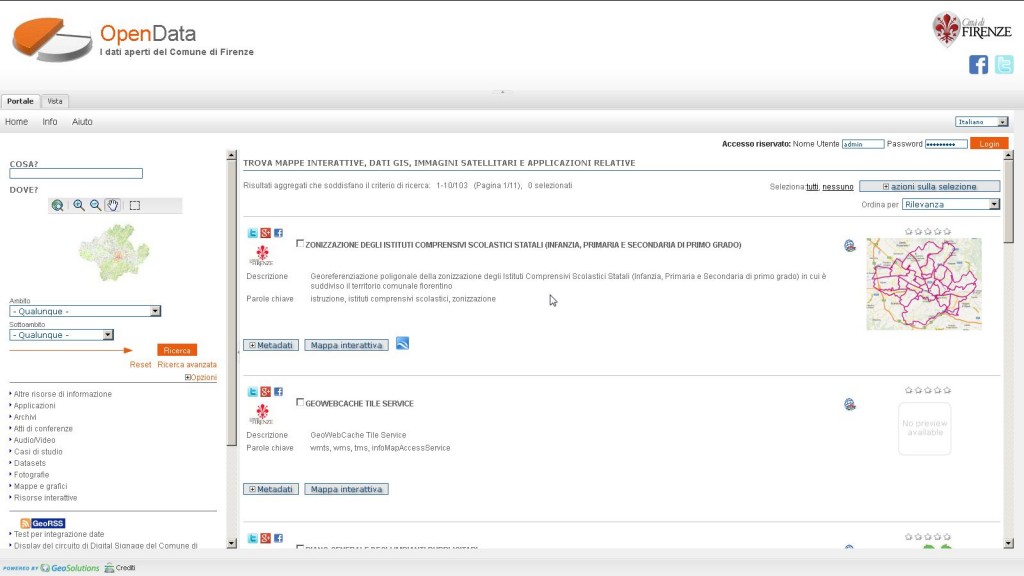Click the COSA search text field
The height and width of the screenshot is (576, 1024).
[x=76, y=174]
